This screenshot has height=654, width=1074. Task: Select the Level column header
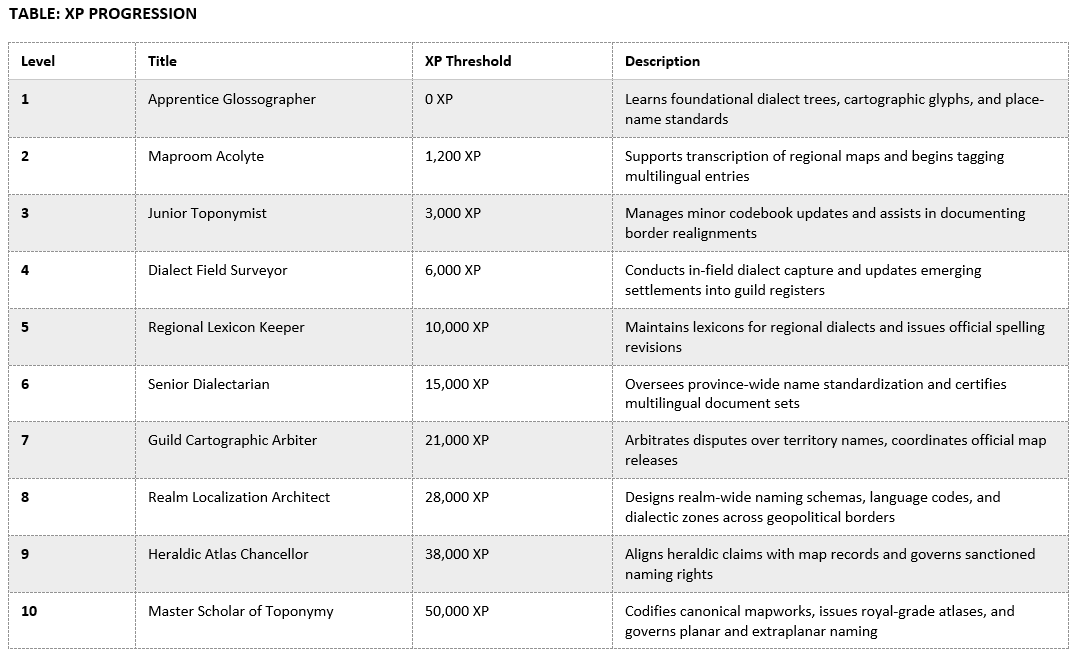[x=38, y=61]
